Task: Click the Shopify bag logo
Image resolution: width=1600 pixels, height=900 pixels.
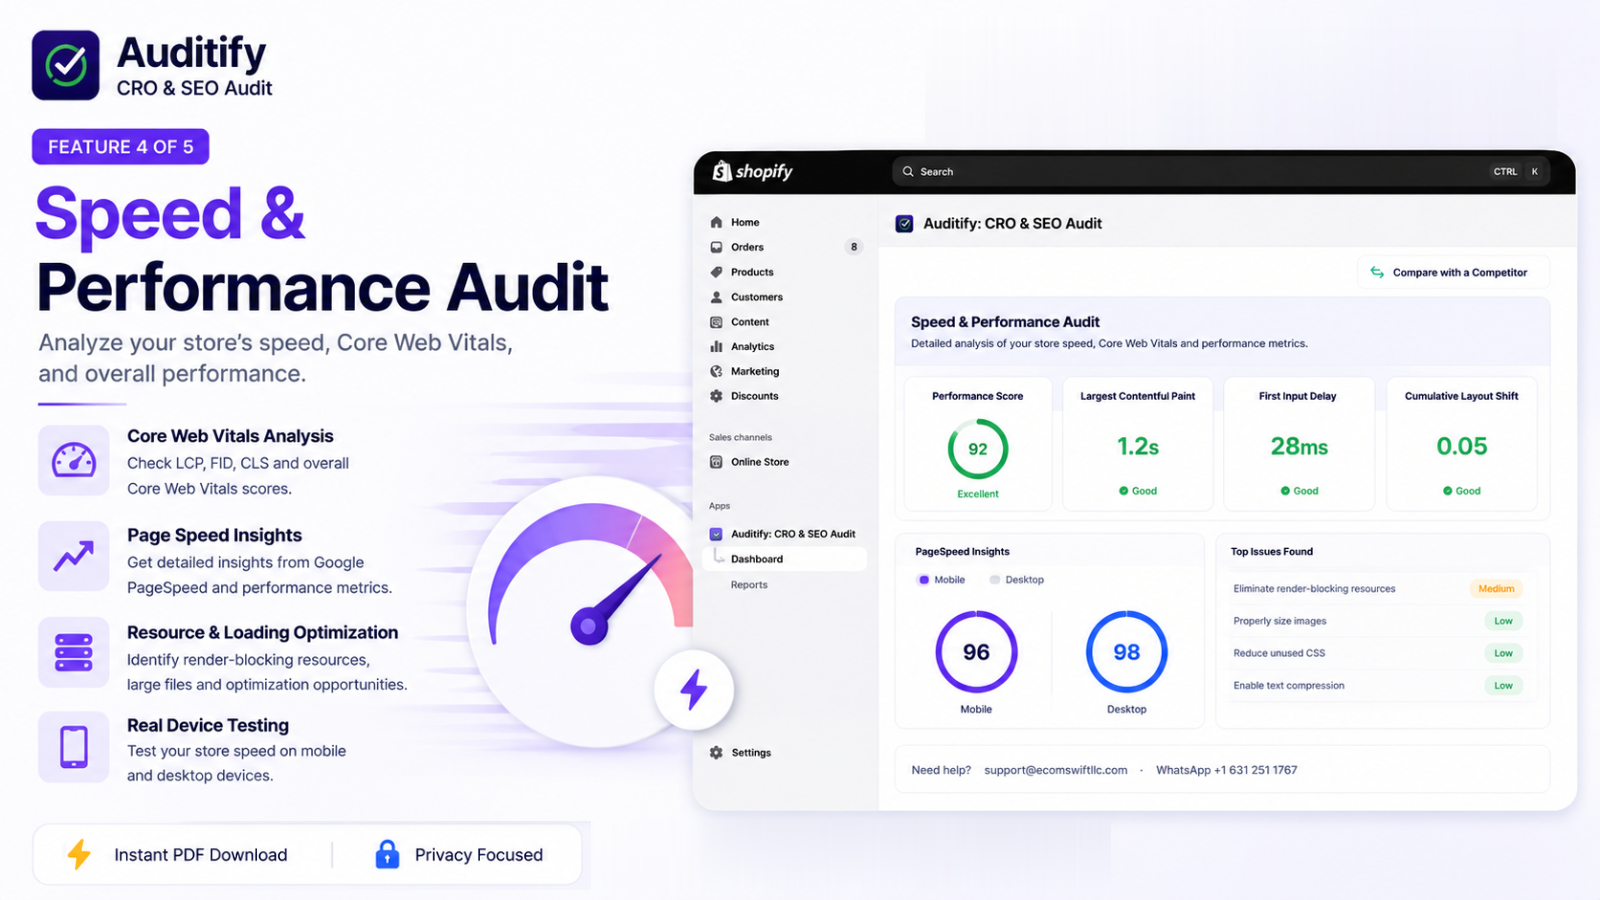Action: 721,171
